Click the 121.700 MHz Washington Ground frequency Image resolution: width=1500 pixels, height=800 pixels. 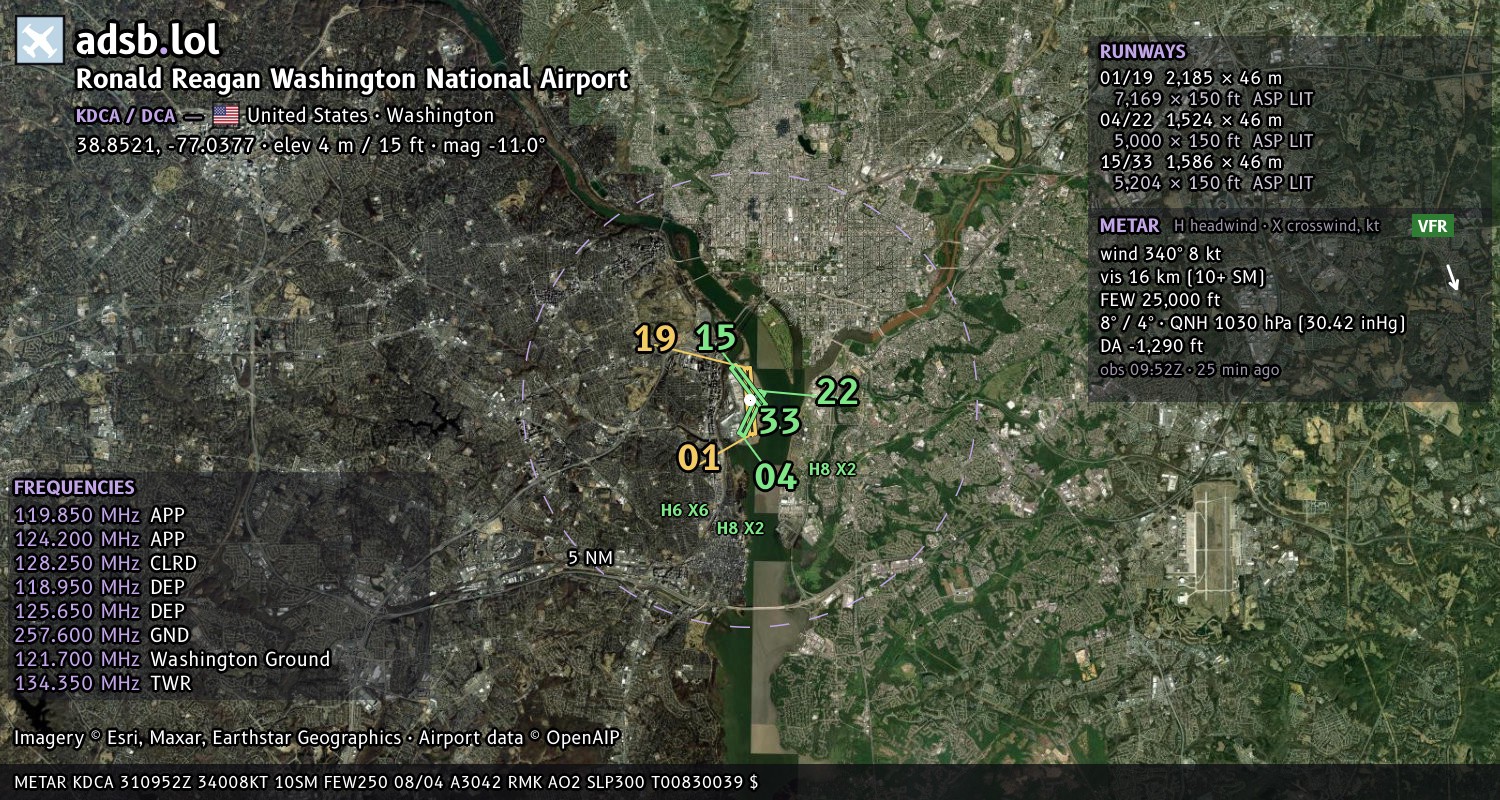[172, 659]
